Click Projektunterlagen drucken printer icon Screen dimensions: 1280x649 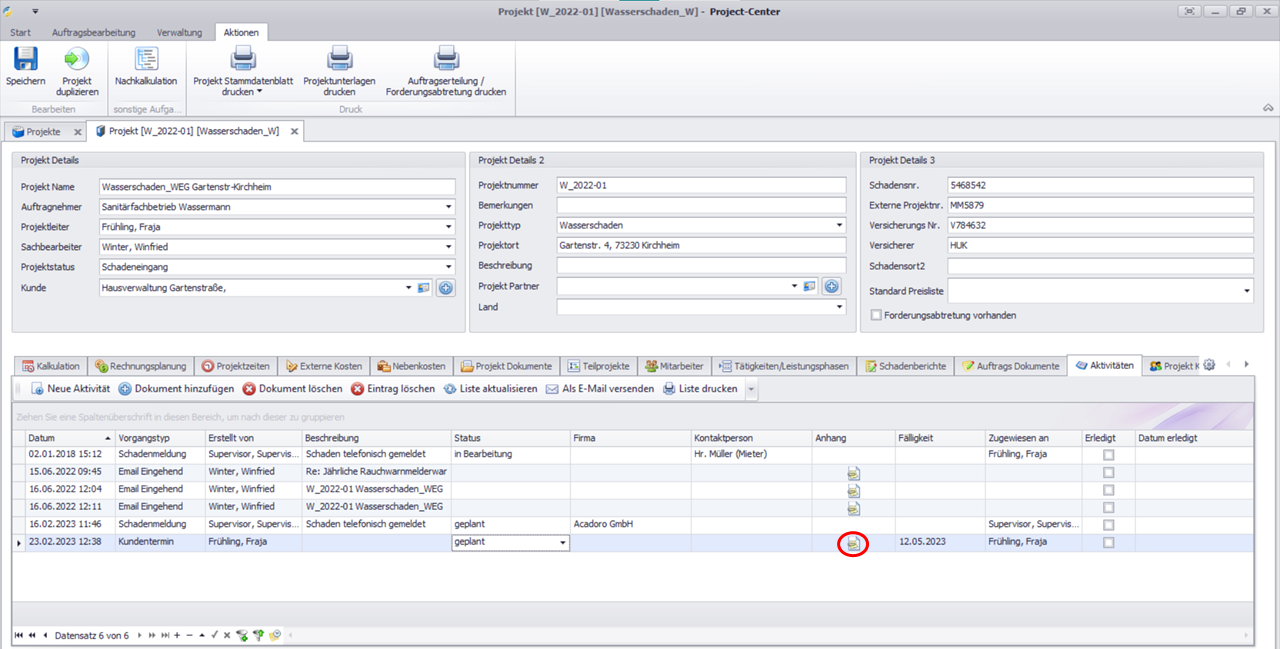click(x=340, y=59)
